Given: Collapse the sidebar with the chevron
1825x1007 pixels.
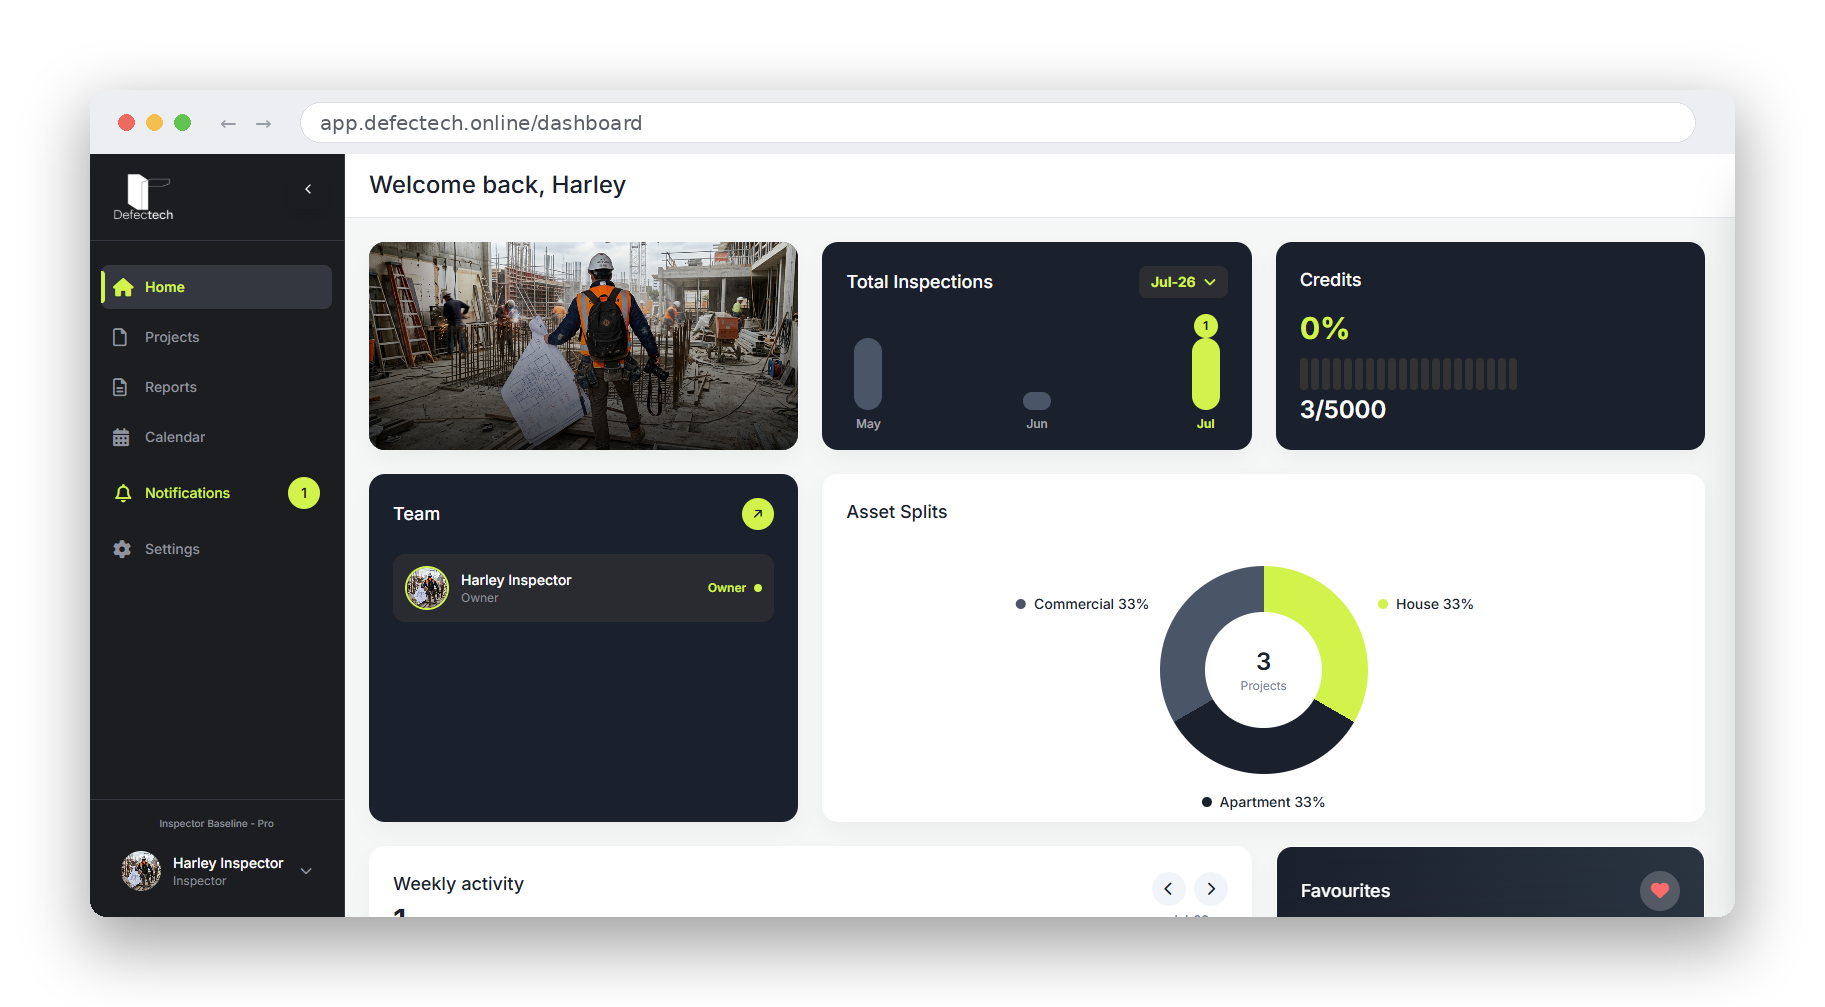Looking at the screenshot, I should coord(308,189).
